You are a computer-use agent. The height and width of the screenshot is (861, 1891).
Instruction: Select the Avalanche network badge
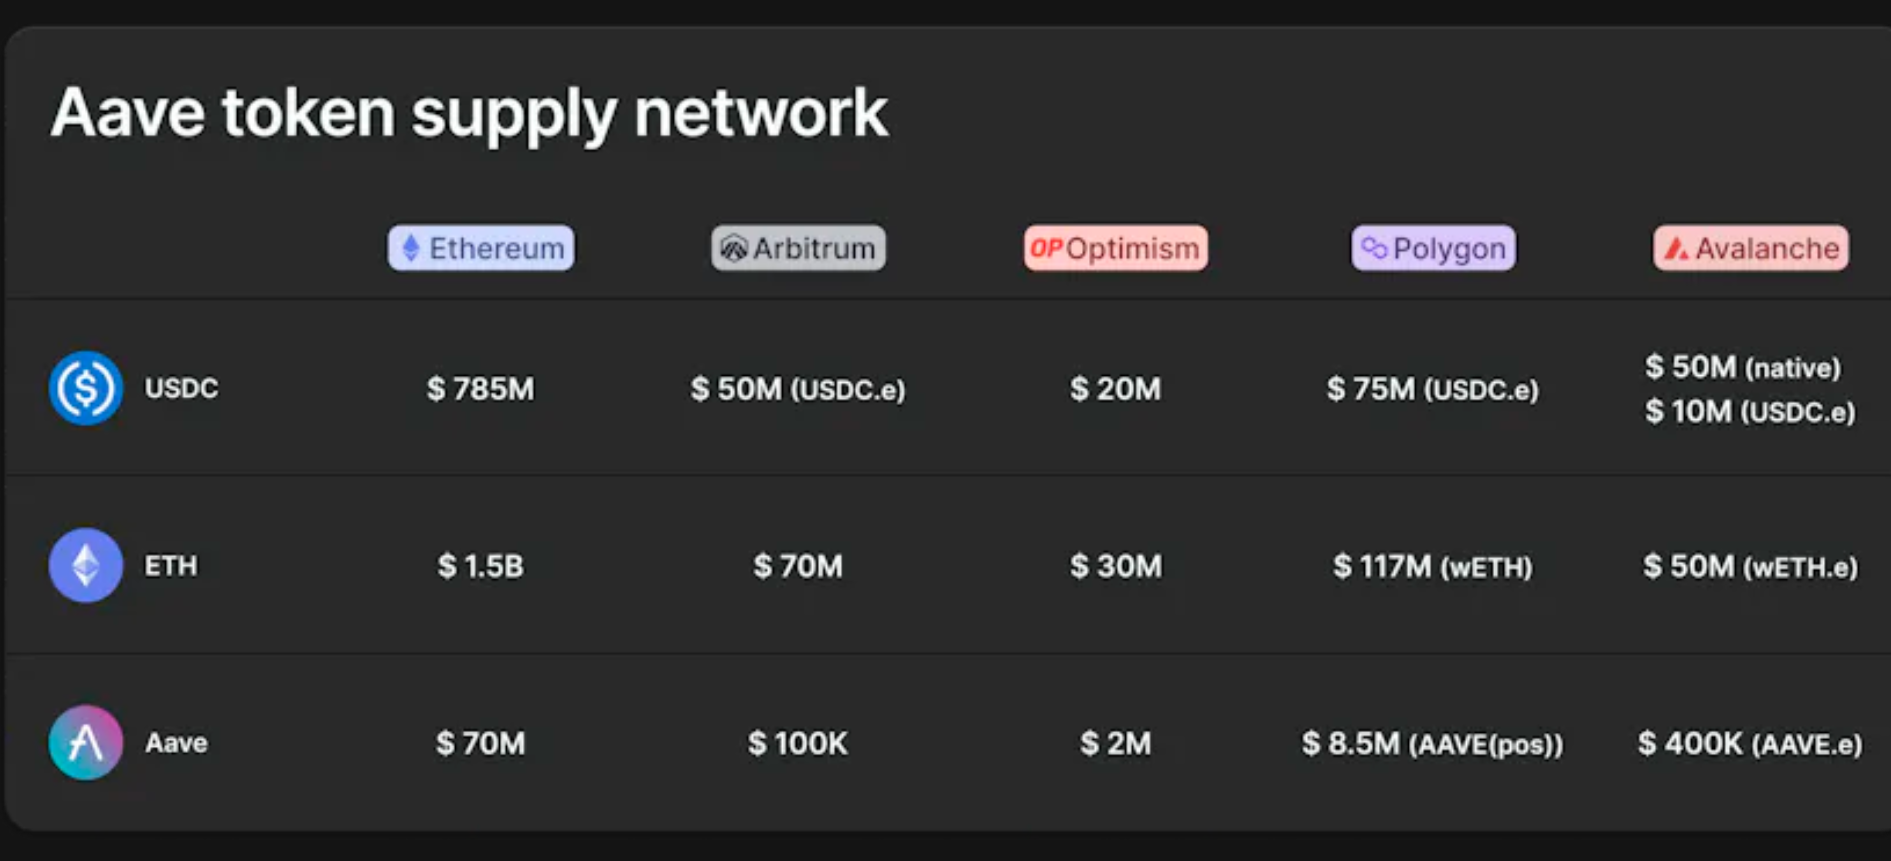click(1751, 248)
